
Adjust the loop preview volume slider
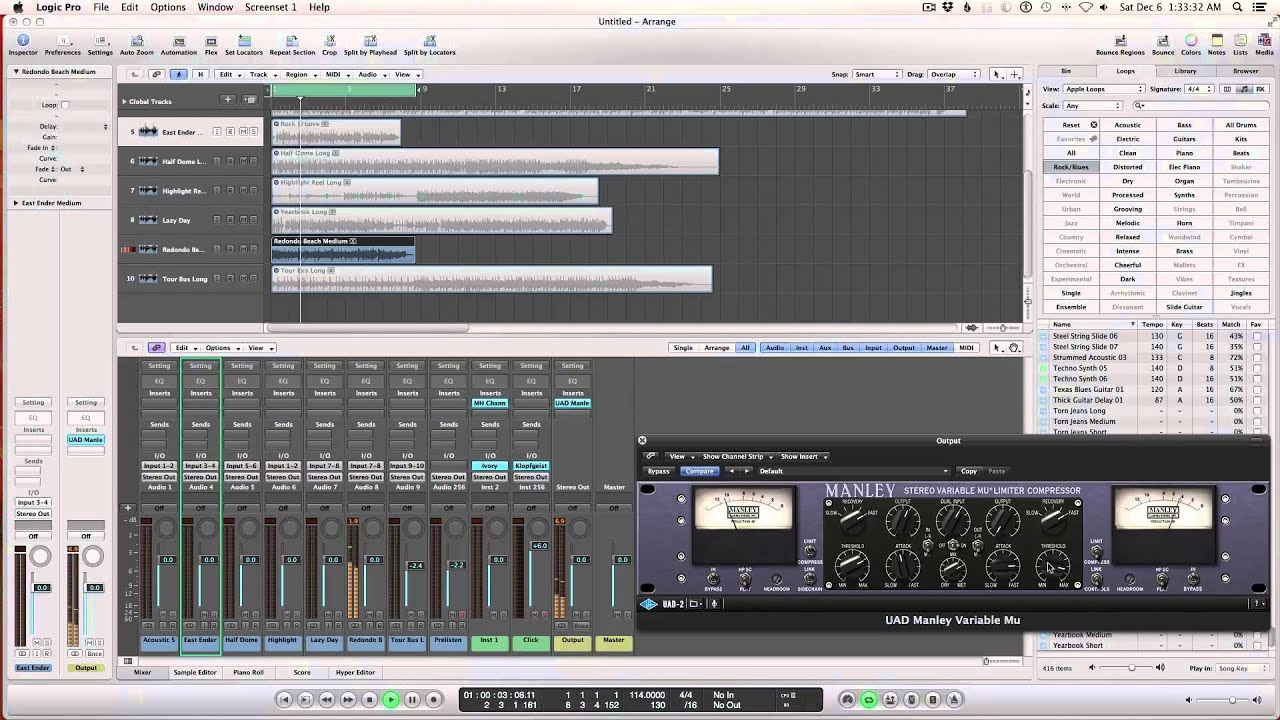pyautogui.click(x=1132, y=668)
